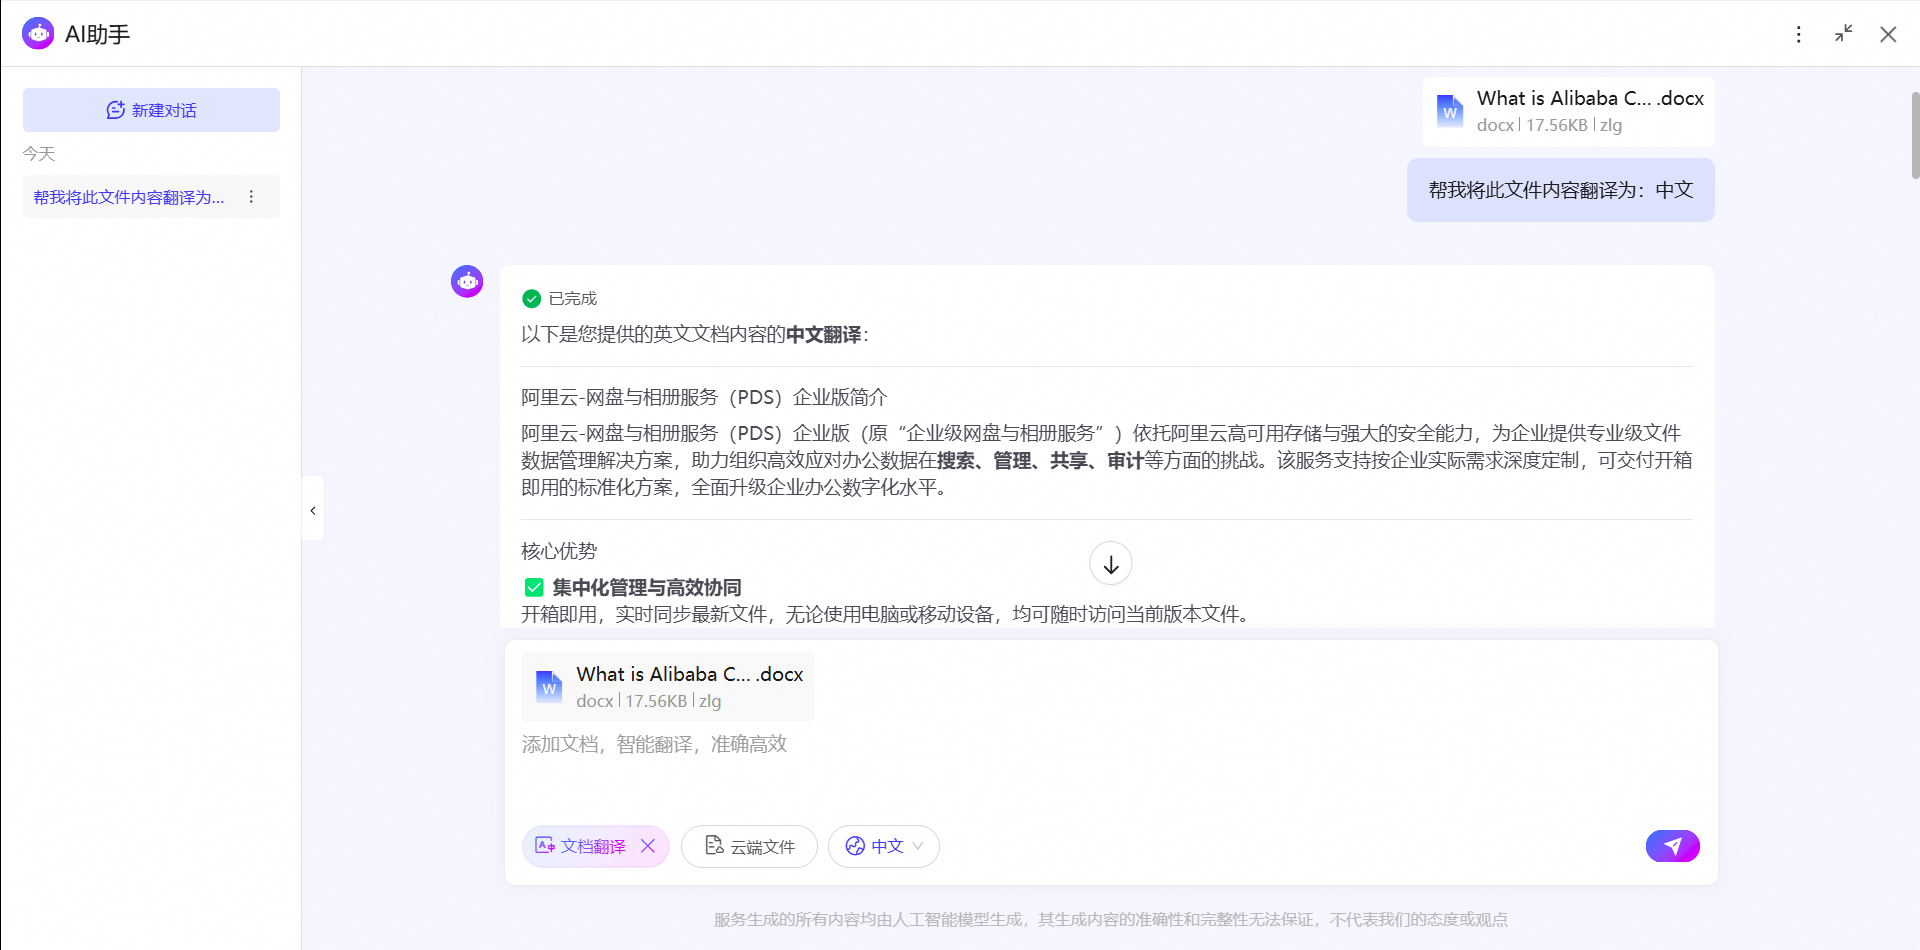Image resolution: width=1920 pixels, height=950 pixels.
Task: Open the header three-dot more menu
Action: click(1799, 34)
